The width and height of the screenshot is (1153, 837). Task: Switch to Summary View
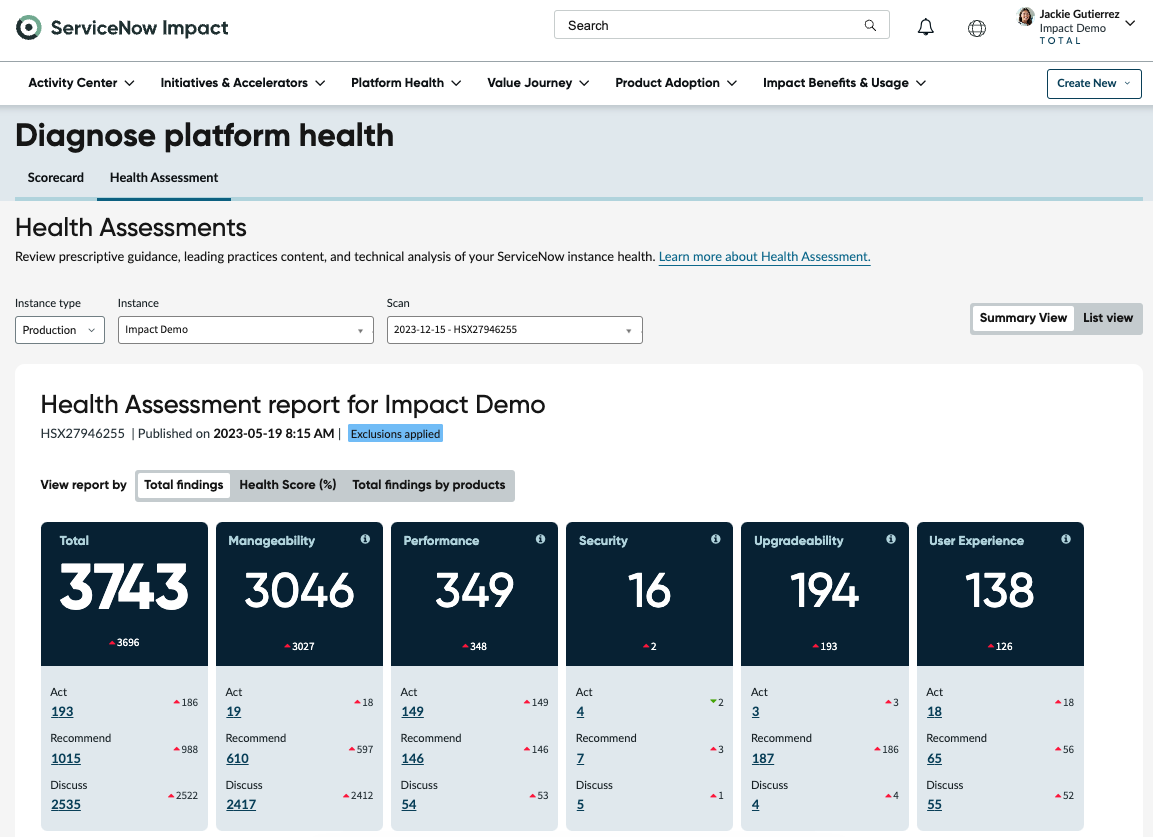tap(1023, 318)
